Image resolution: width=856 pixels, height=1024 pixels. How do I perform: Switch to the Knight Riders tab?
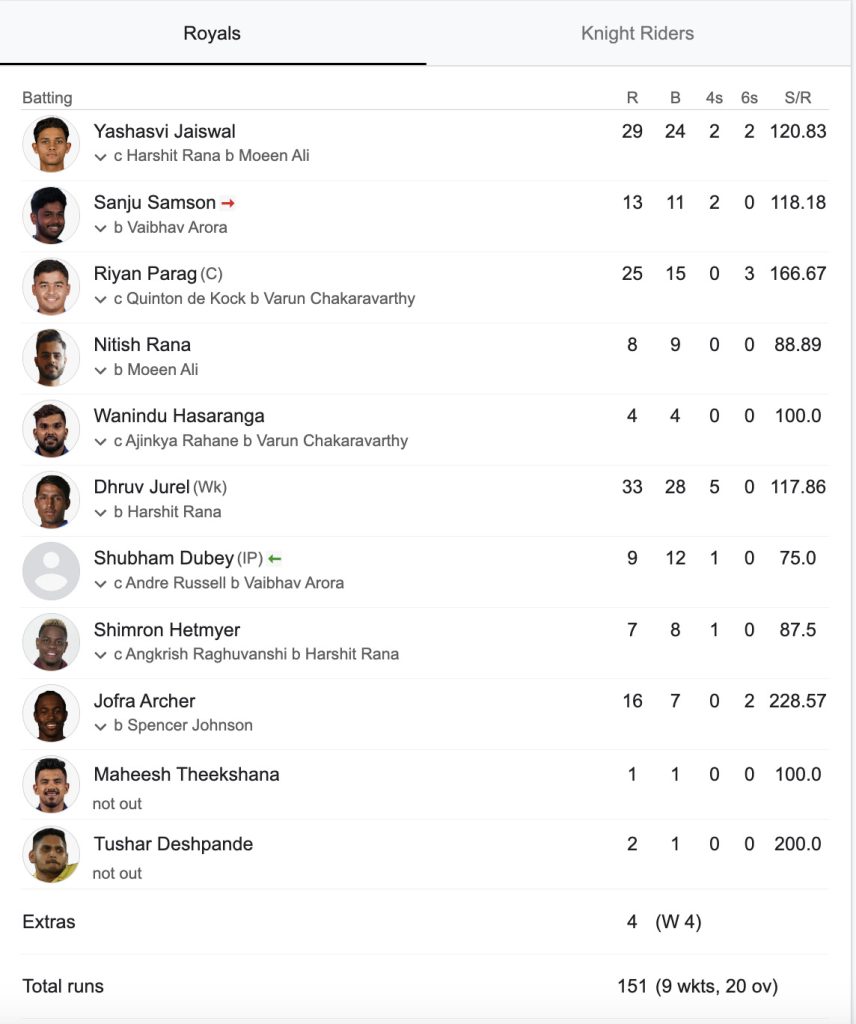click(637, 33)
